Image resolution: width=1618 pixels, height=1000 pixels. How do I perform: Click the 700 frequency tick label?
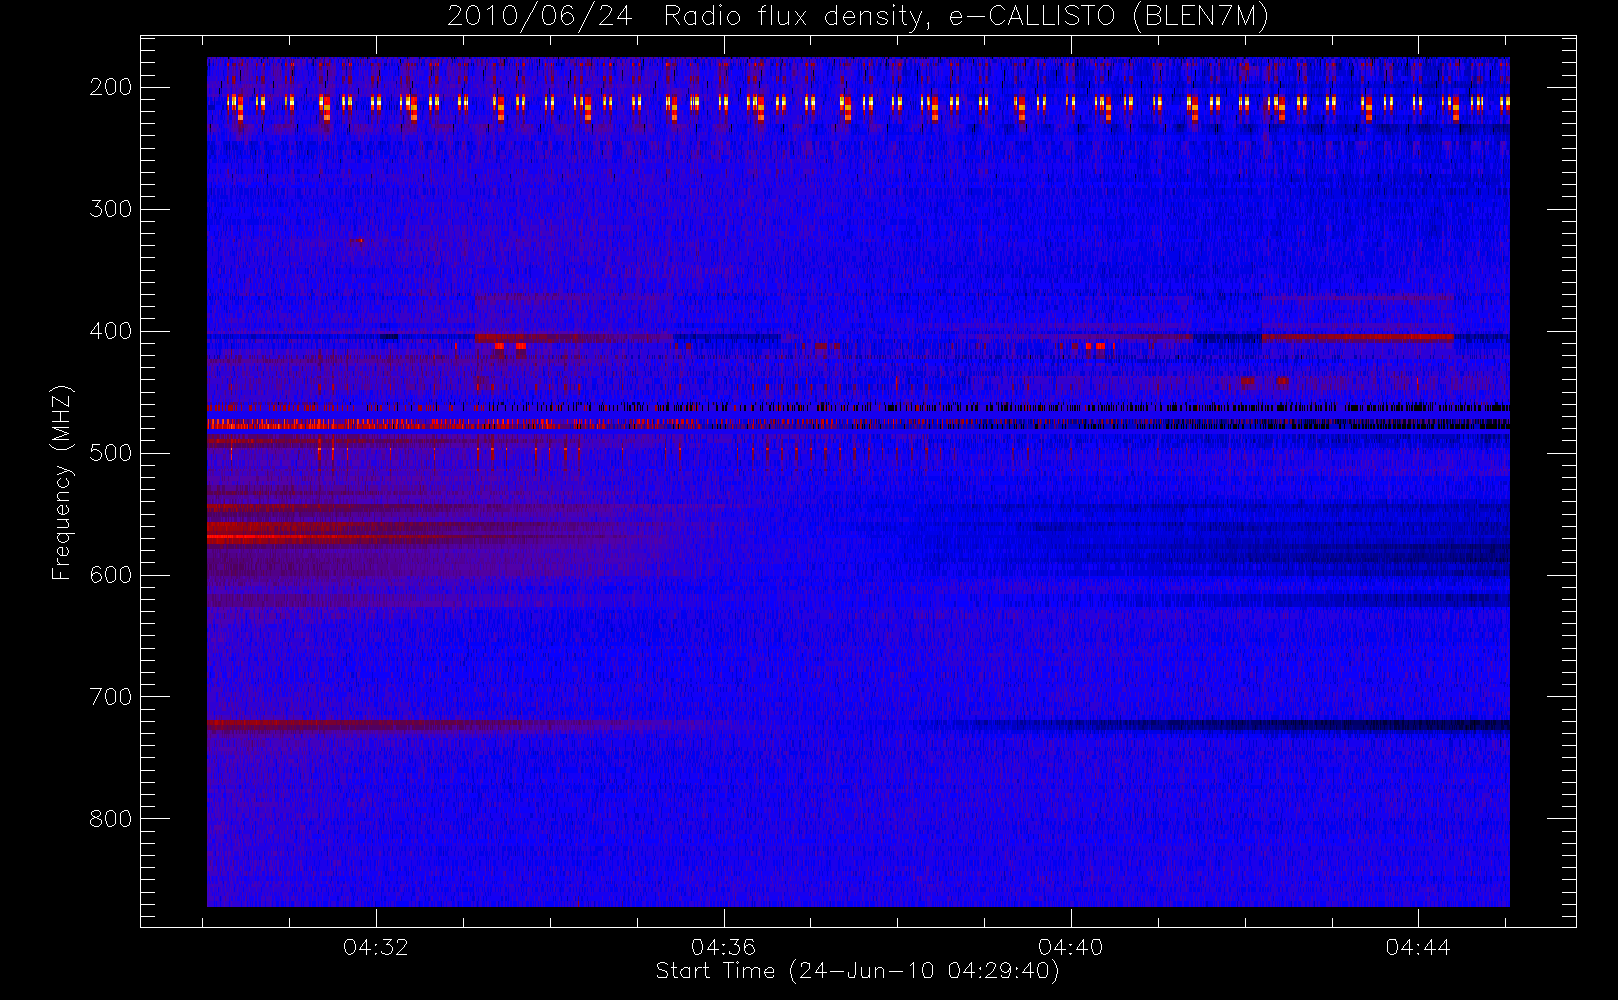[x=111, y=697]
